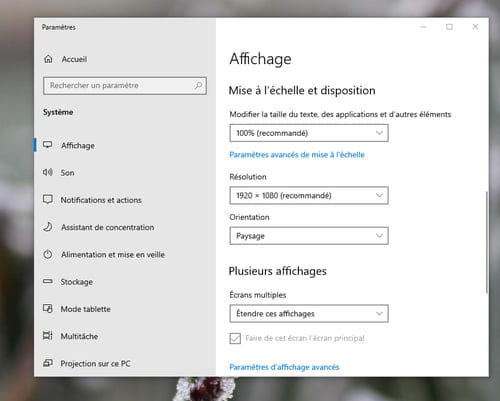Viewport: 500px width, 401px height.
Task: Open the 1920 × 1080 resolution dropdown
Action: (x=309, y=195)
